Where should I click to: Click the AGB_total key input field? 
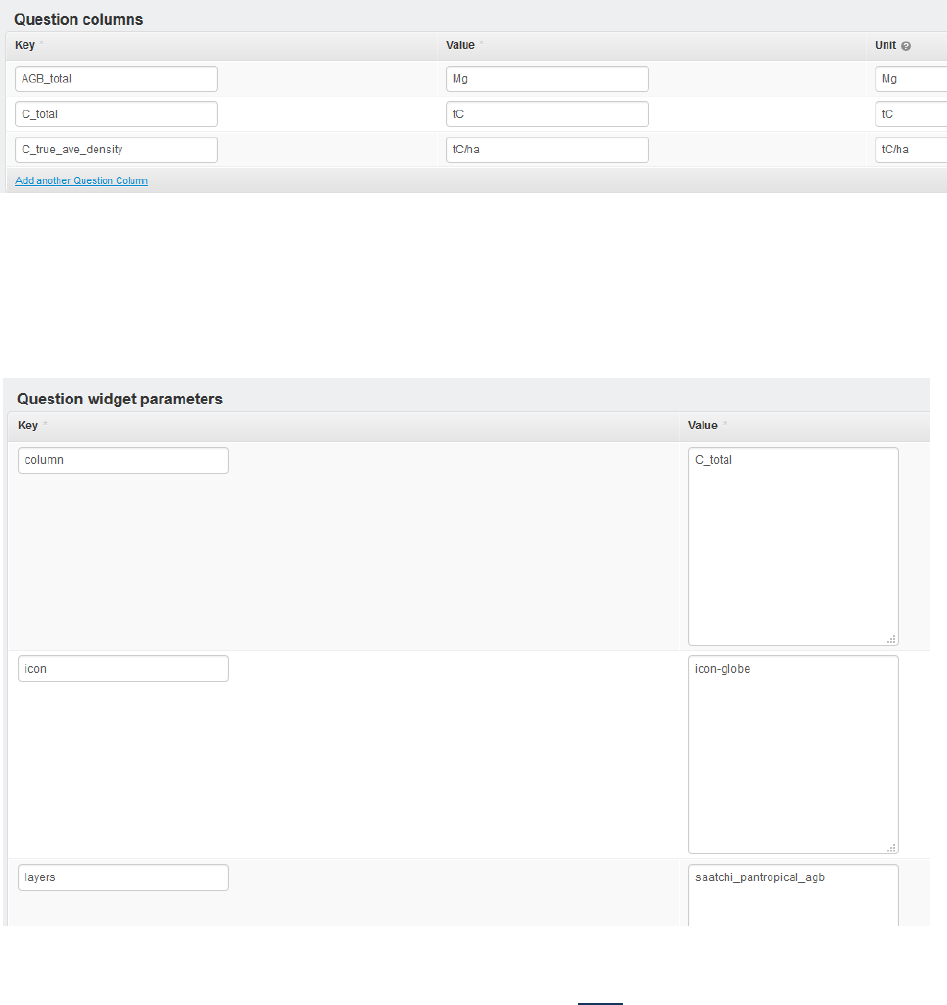[117, 79]
